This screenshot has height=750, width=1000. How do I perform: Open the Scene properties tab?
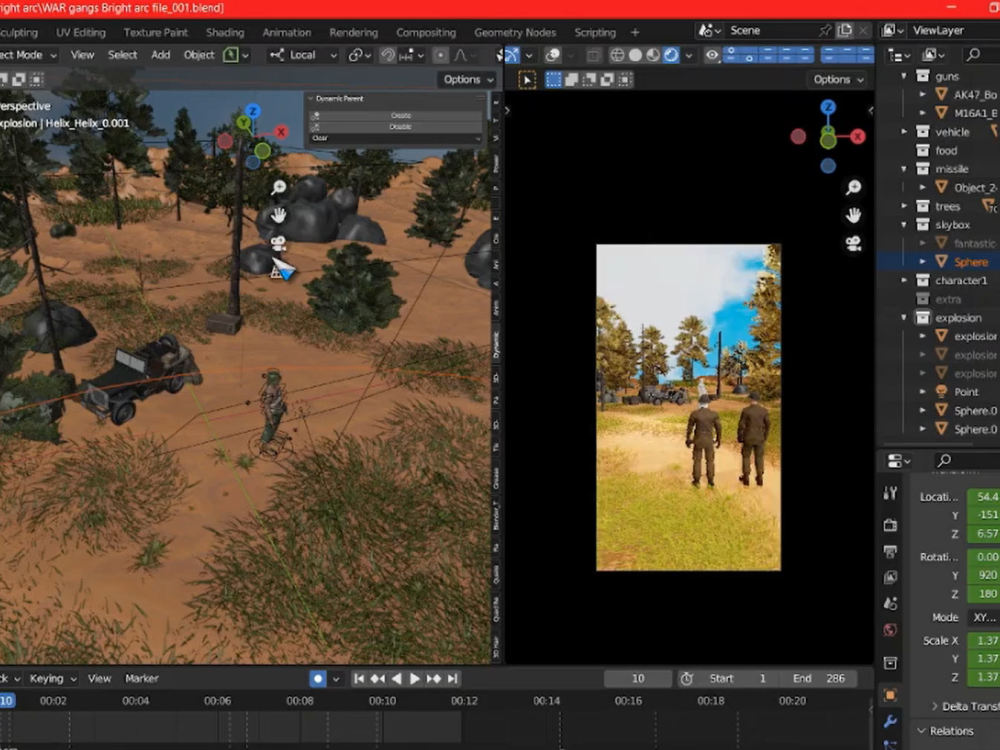(890, 603)
